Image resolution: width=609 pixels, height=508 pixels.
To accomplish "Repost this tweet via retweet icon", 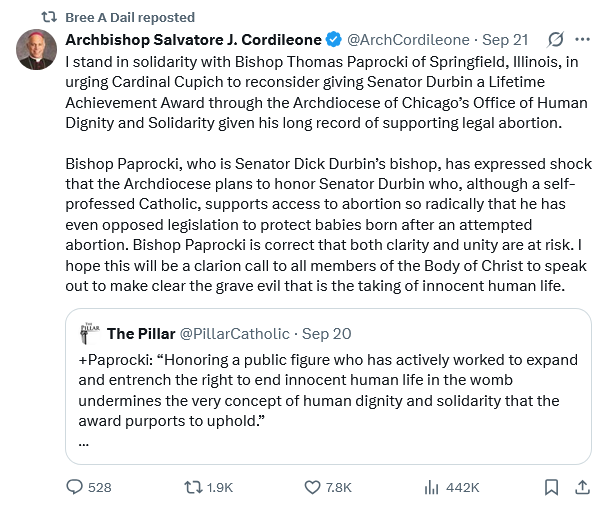I will [x=195, y=487].
